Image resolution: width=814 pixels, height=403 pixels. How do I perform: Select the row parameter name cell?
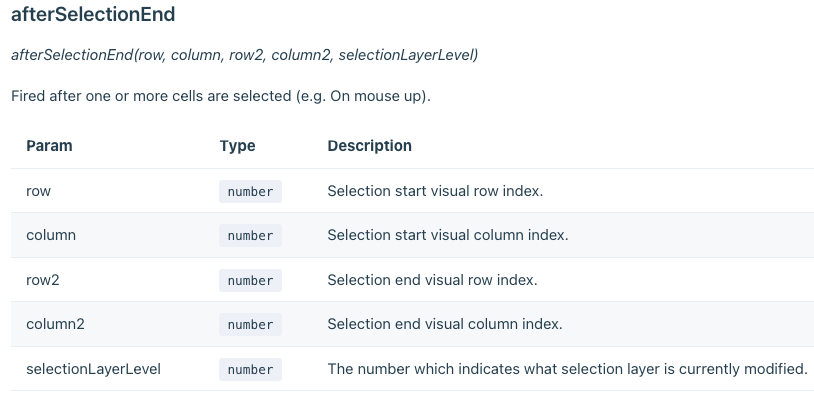pos(38,191)
